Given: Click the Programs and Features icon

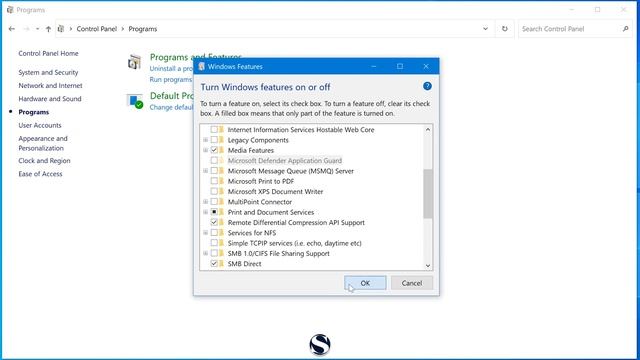Looking at the screenshot, I should [134, 62].
